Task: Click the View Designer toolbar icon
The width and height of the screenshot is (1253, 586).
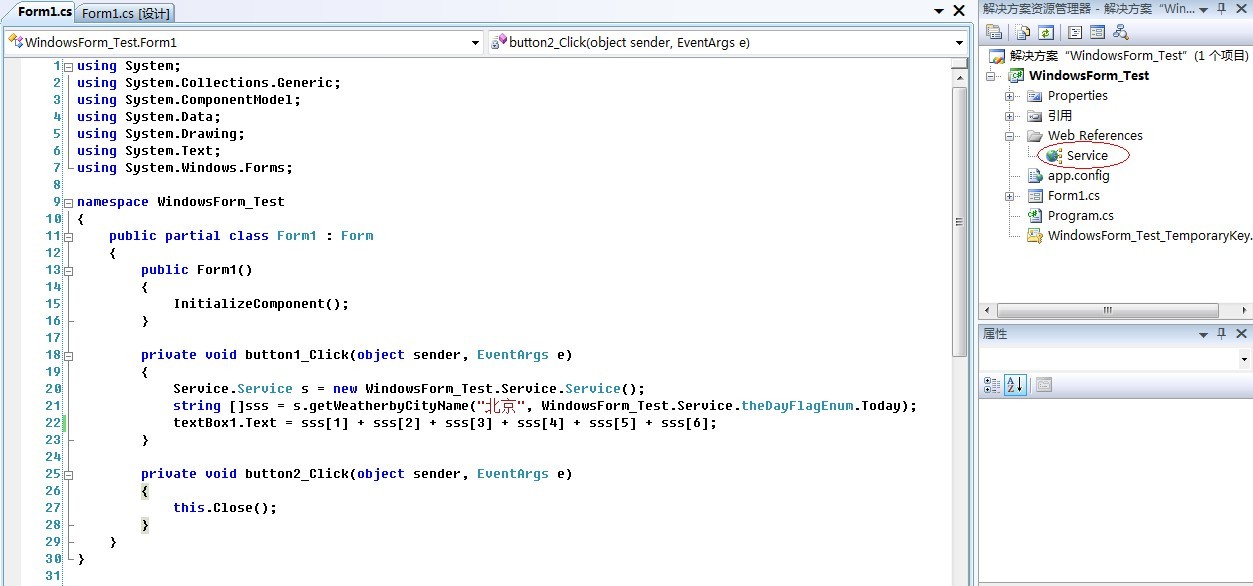Action: click(1097, 33)
